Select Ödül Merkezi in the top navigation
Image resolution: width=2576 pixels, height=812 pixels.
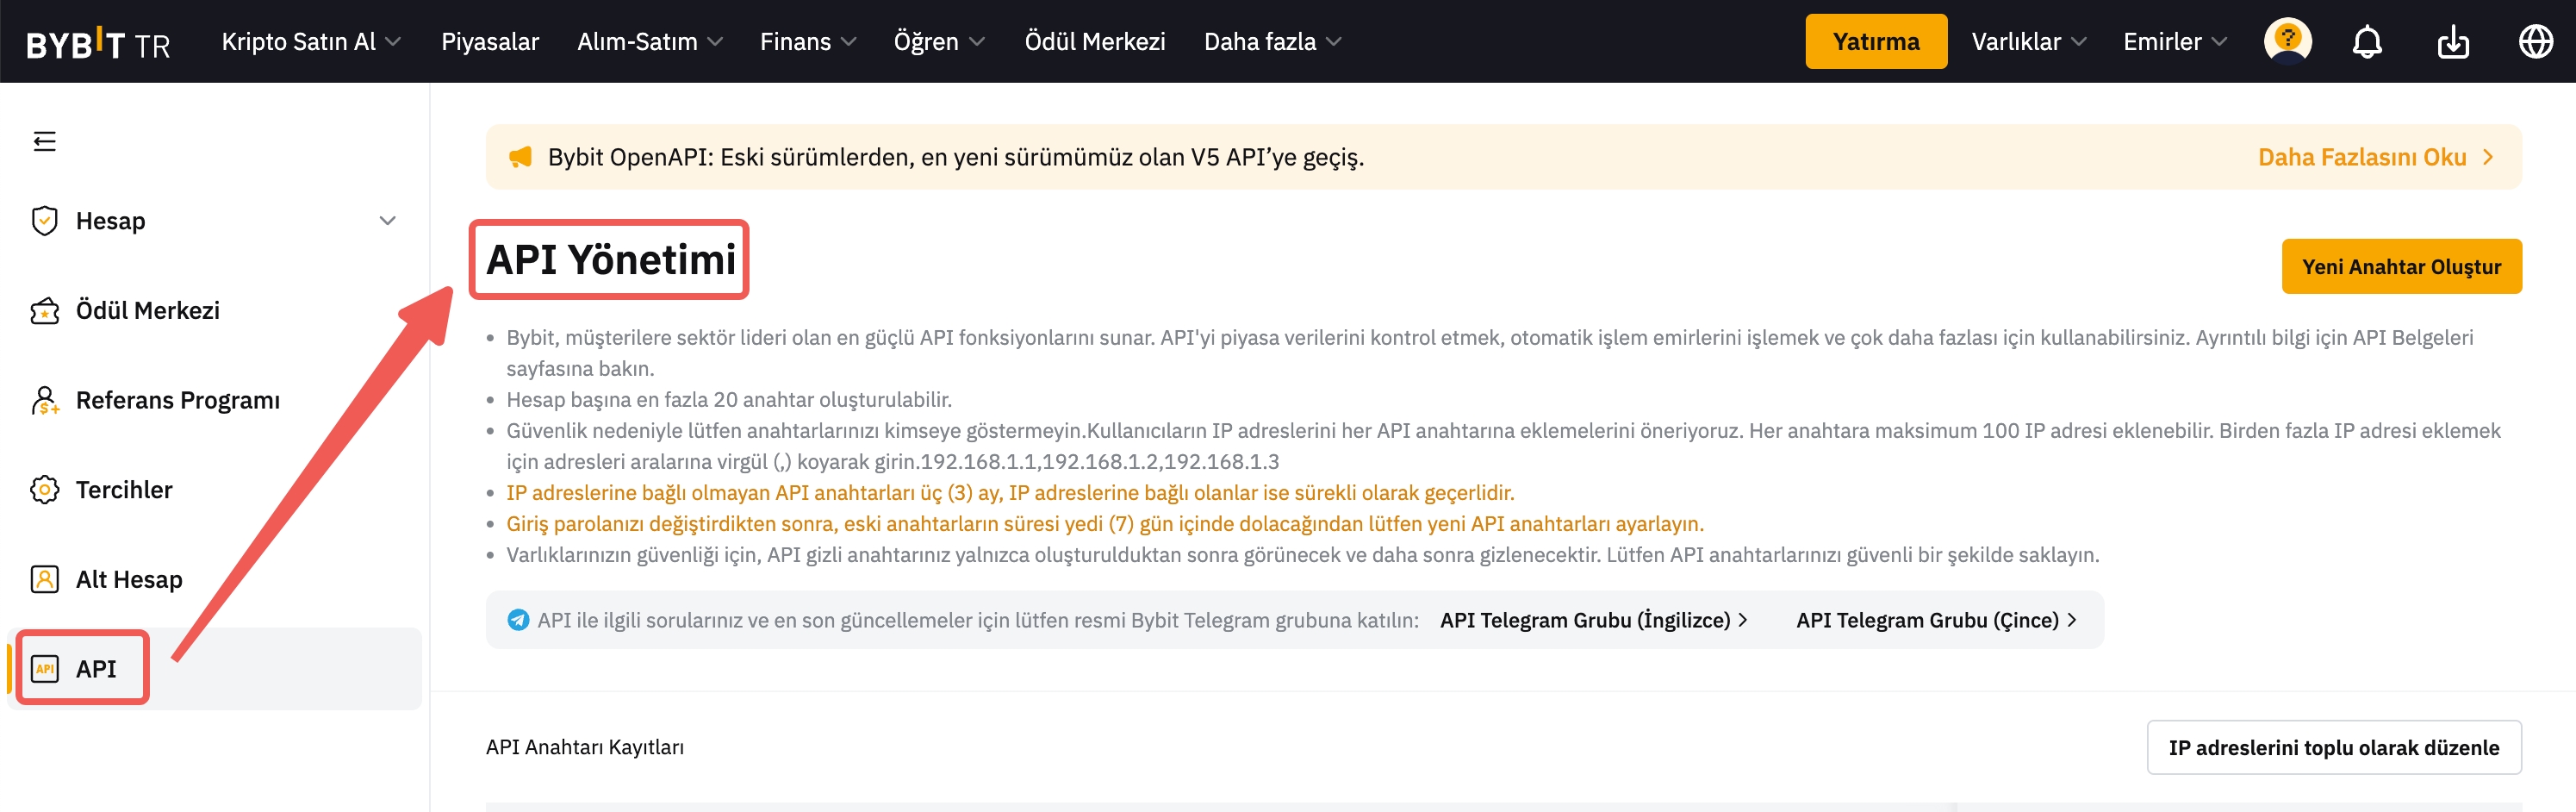(1094, 42)
